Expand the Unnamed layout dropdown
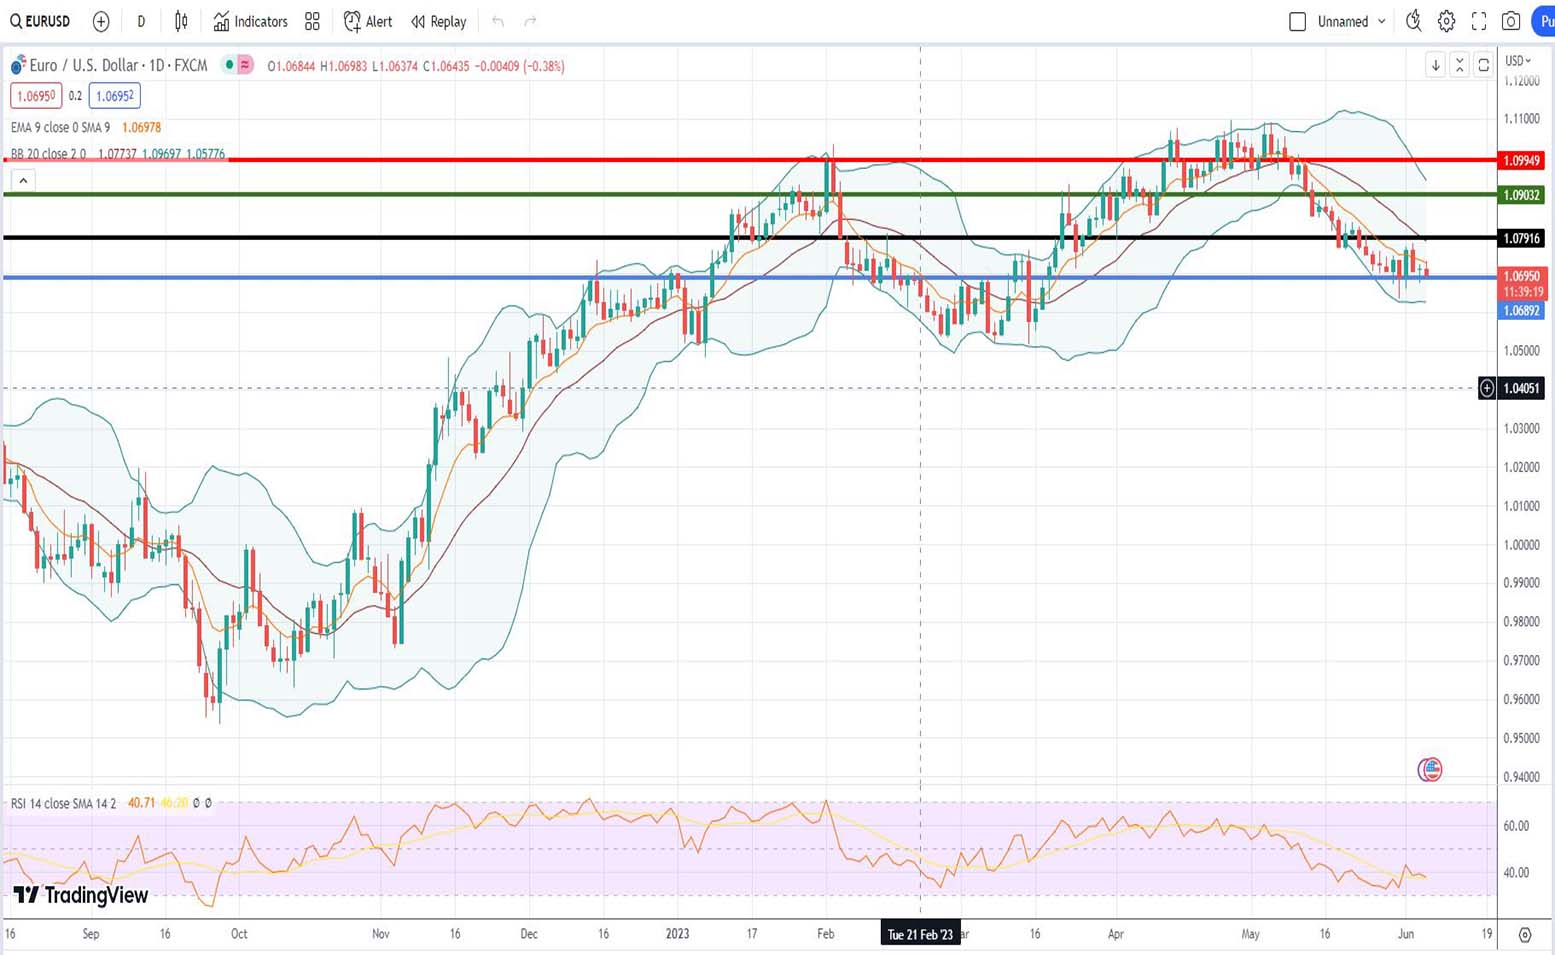Viewport: 1555px width, 955px height. point(1381,21)
